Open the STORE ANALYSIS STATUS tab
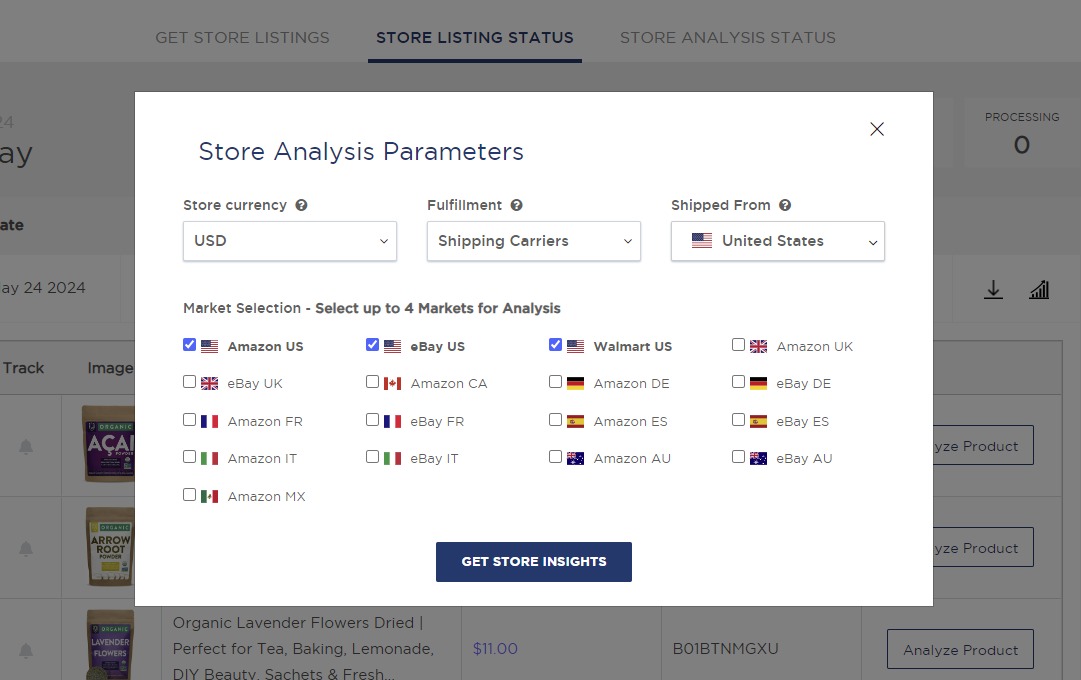This screenshot has height=680, width=1081. click(x=727, y=37)
